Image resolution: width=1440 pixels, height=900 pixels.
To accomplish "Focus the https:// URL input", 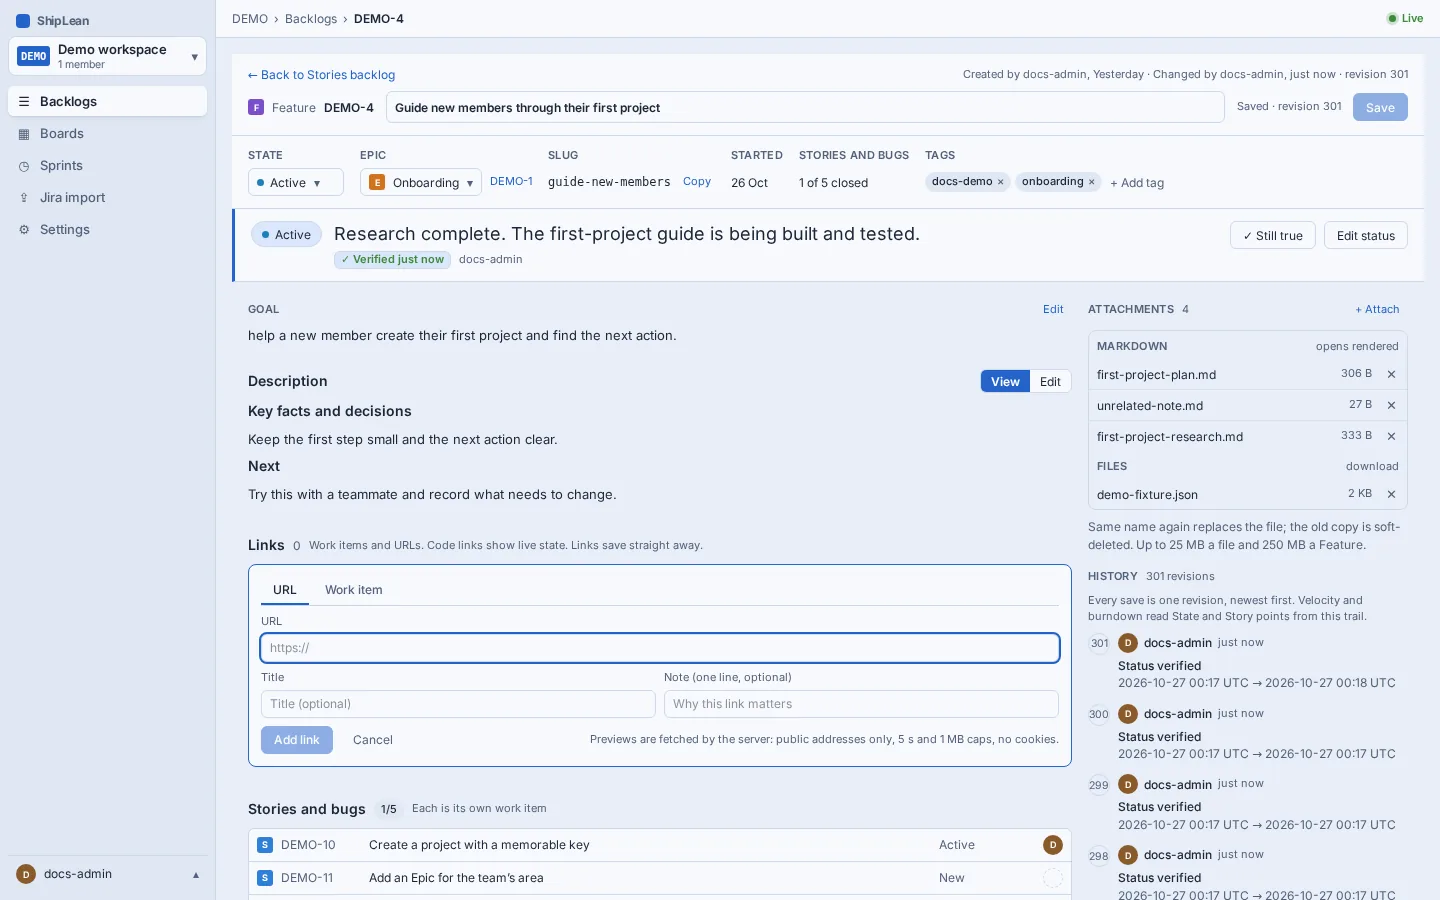I will click(660, 648).
